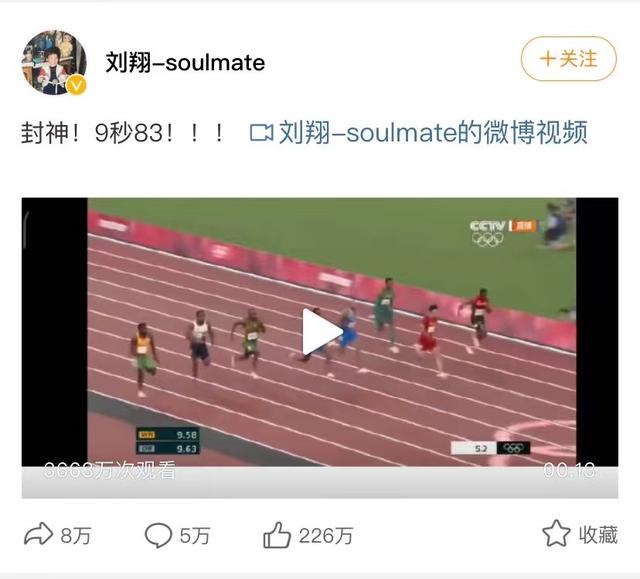Click the 00:13 video duration label
This screenshot has width=640, height=579.
coord(569,470)
